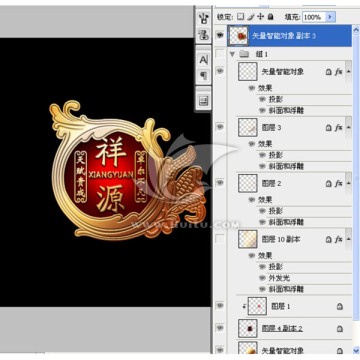Open the 填充 fill slider arrow
Screen dimensions: 360x360
(330, 17)
